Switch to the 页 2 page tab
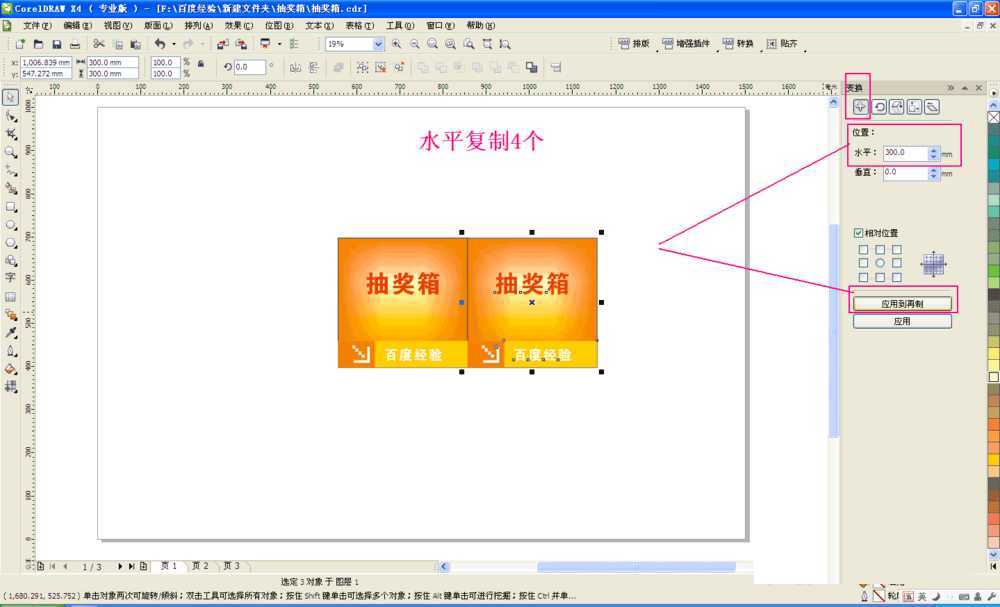This screenshot has height=607, width=1000. (x=199, y=565)
